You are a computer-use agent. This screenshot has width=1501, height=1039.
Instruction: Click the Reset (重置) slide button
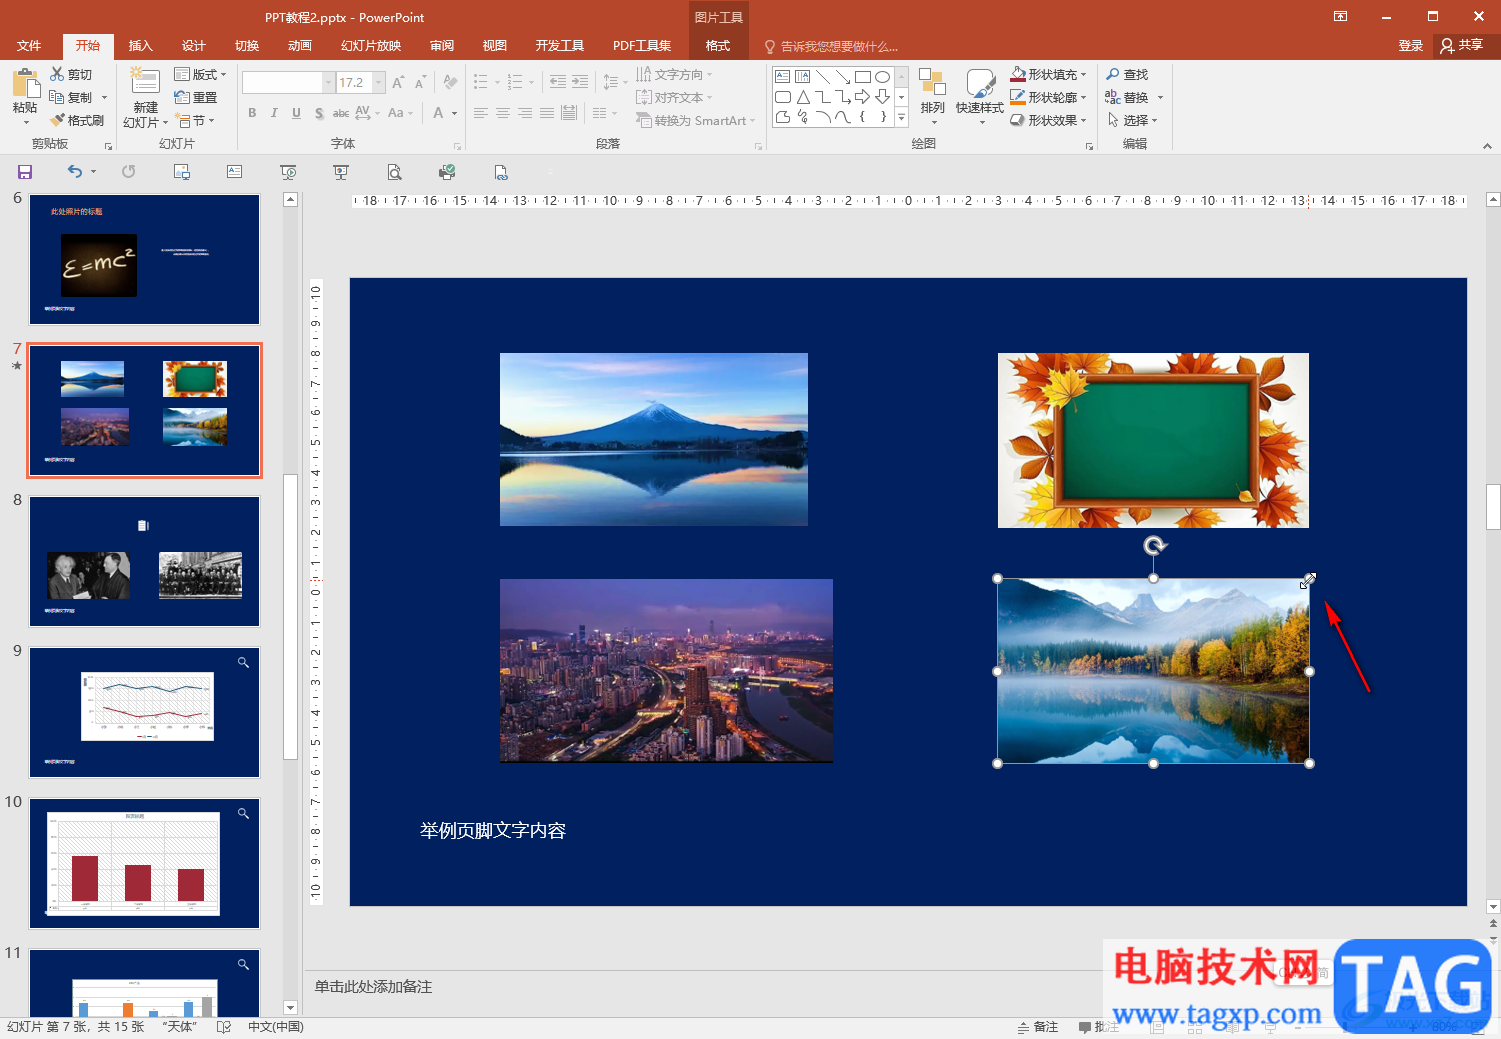[x=196, y=98]
